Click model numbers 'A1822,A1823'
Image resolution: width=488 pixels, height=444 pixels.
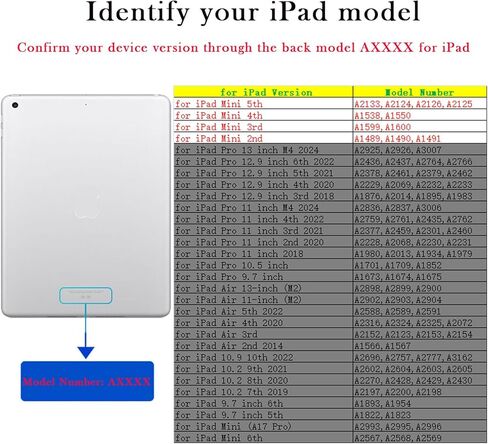pos(382,415)
